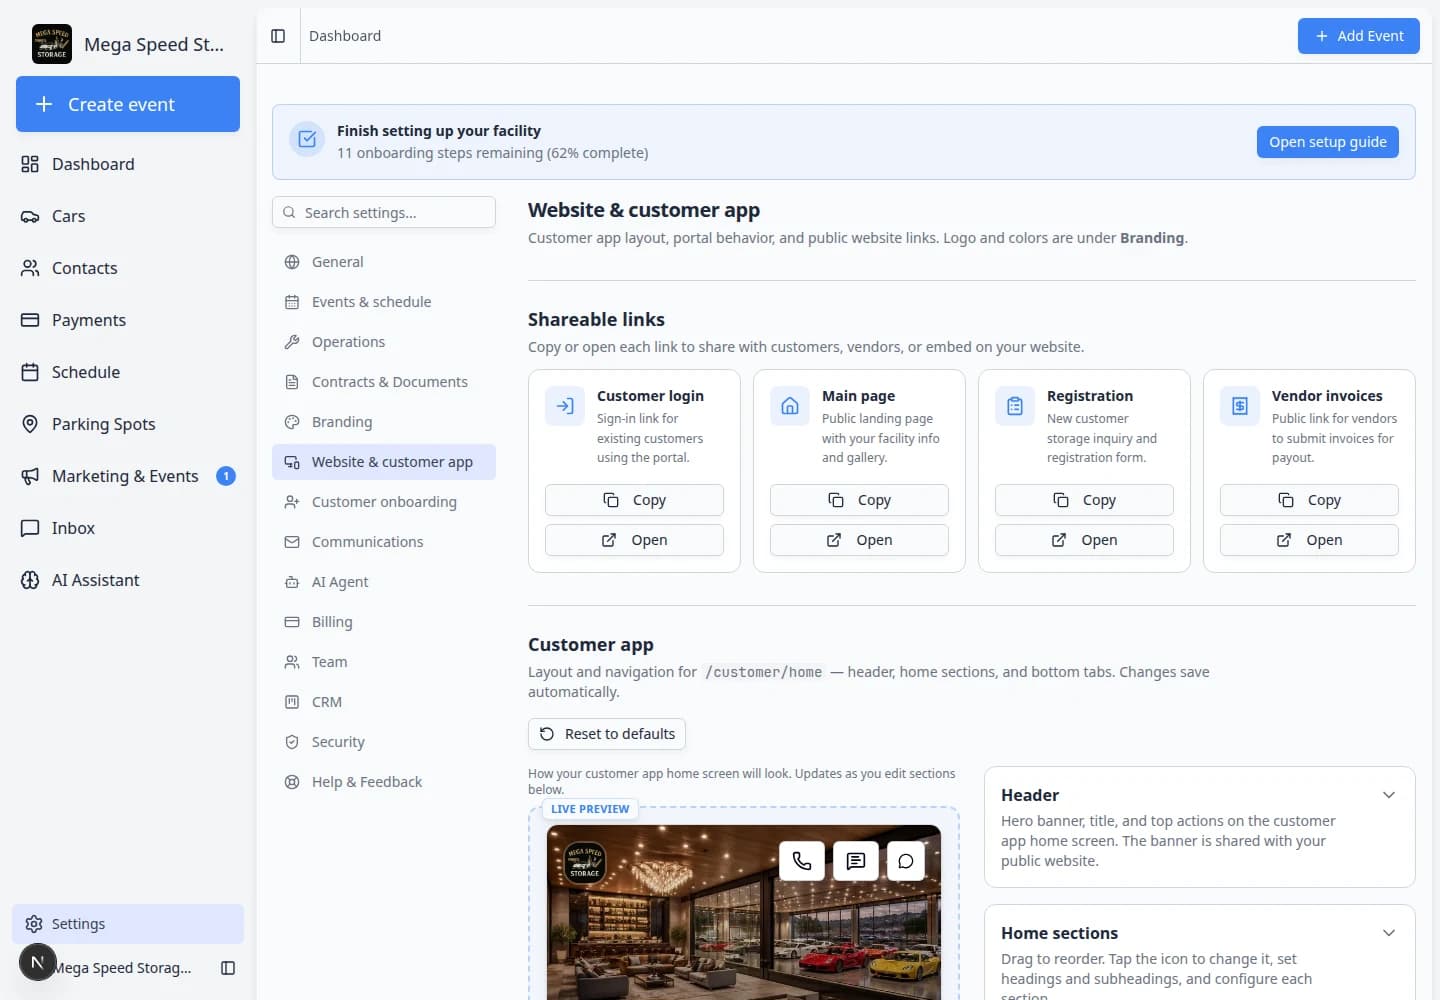Click Reset to defaults button
1440x1000 pixels.
tap(607, 734)
